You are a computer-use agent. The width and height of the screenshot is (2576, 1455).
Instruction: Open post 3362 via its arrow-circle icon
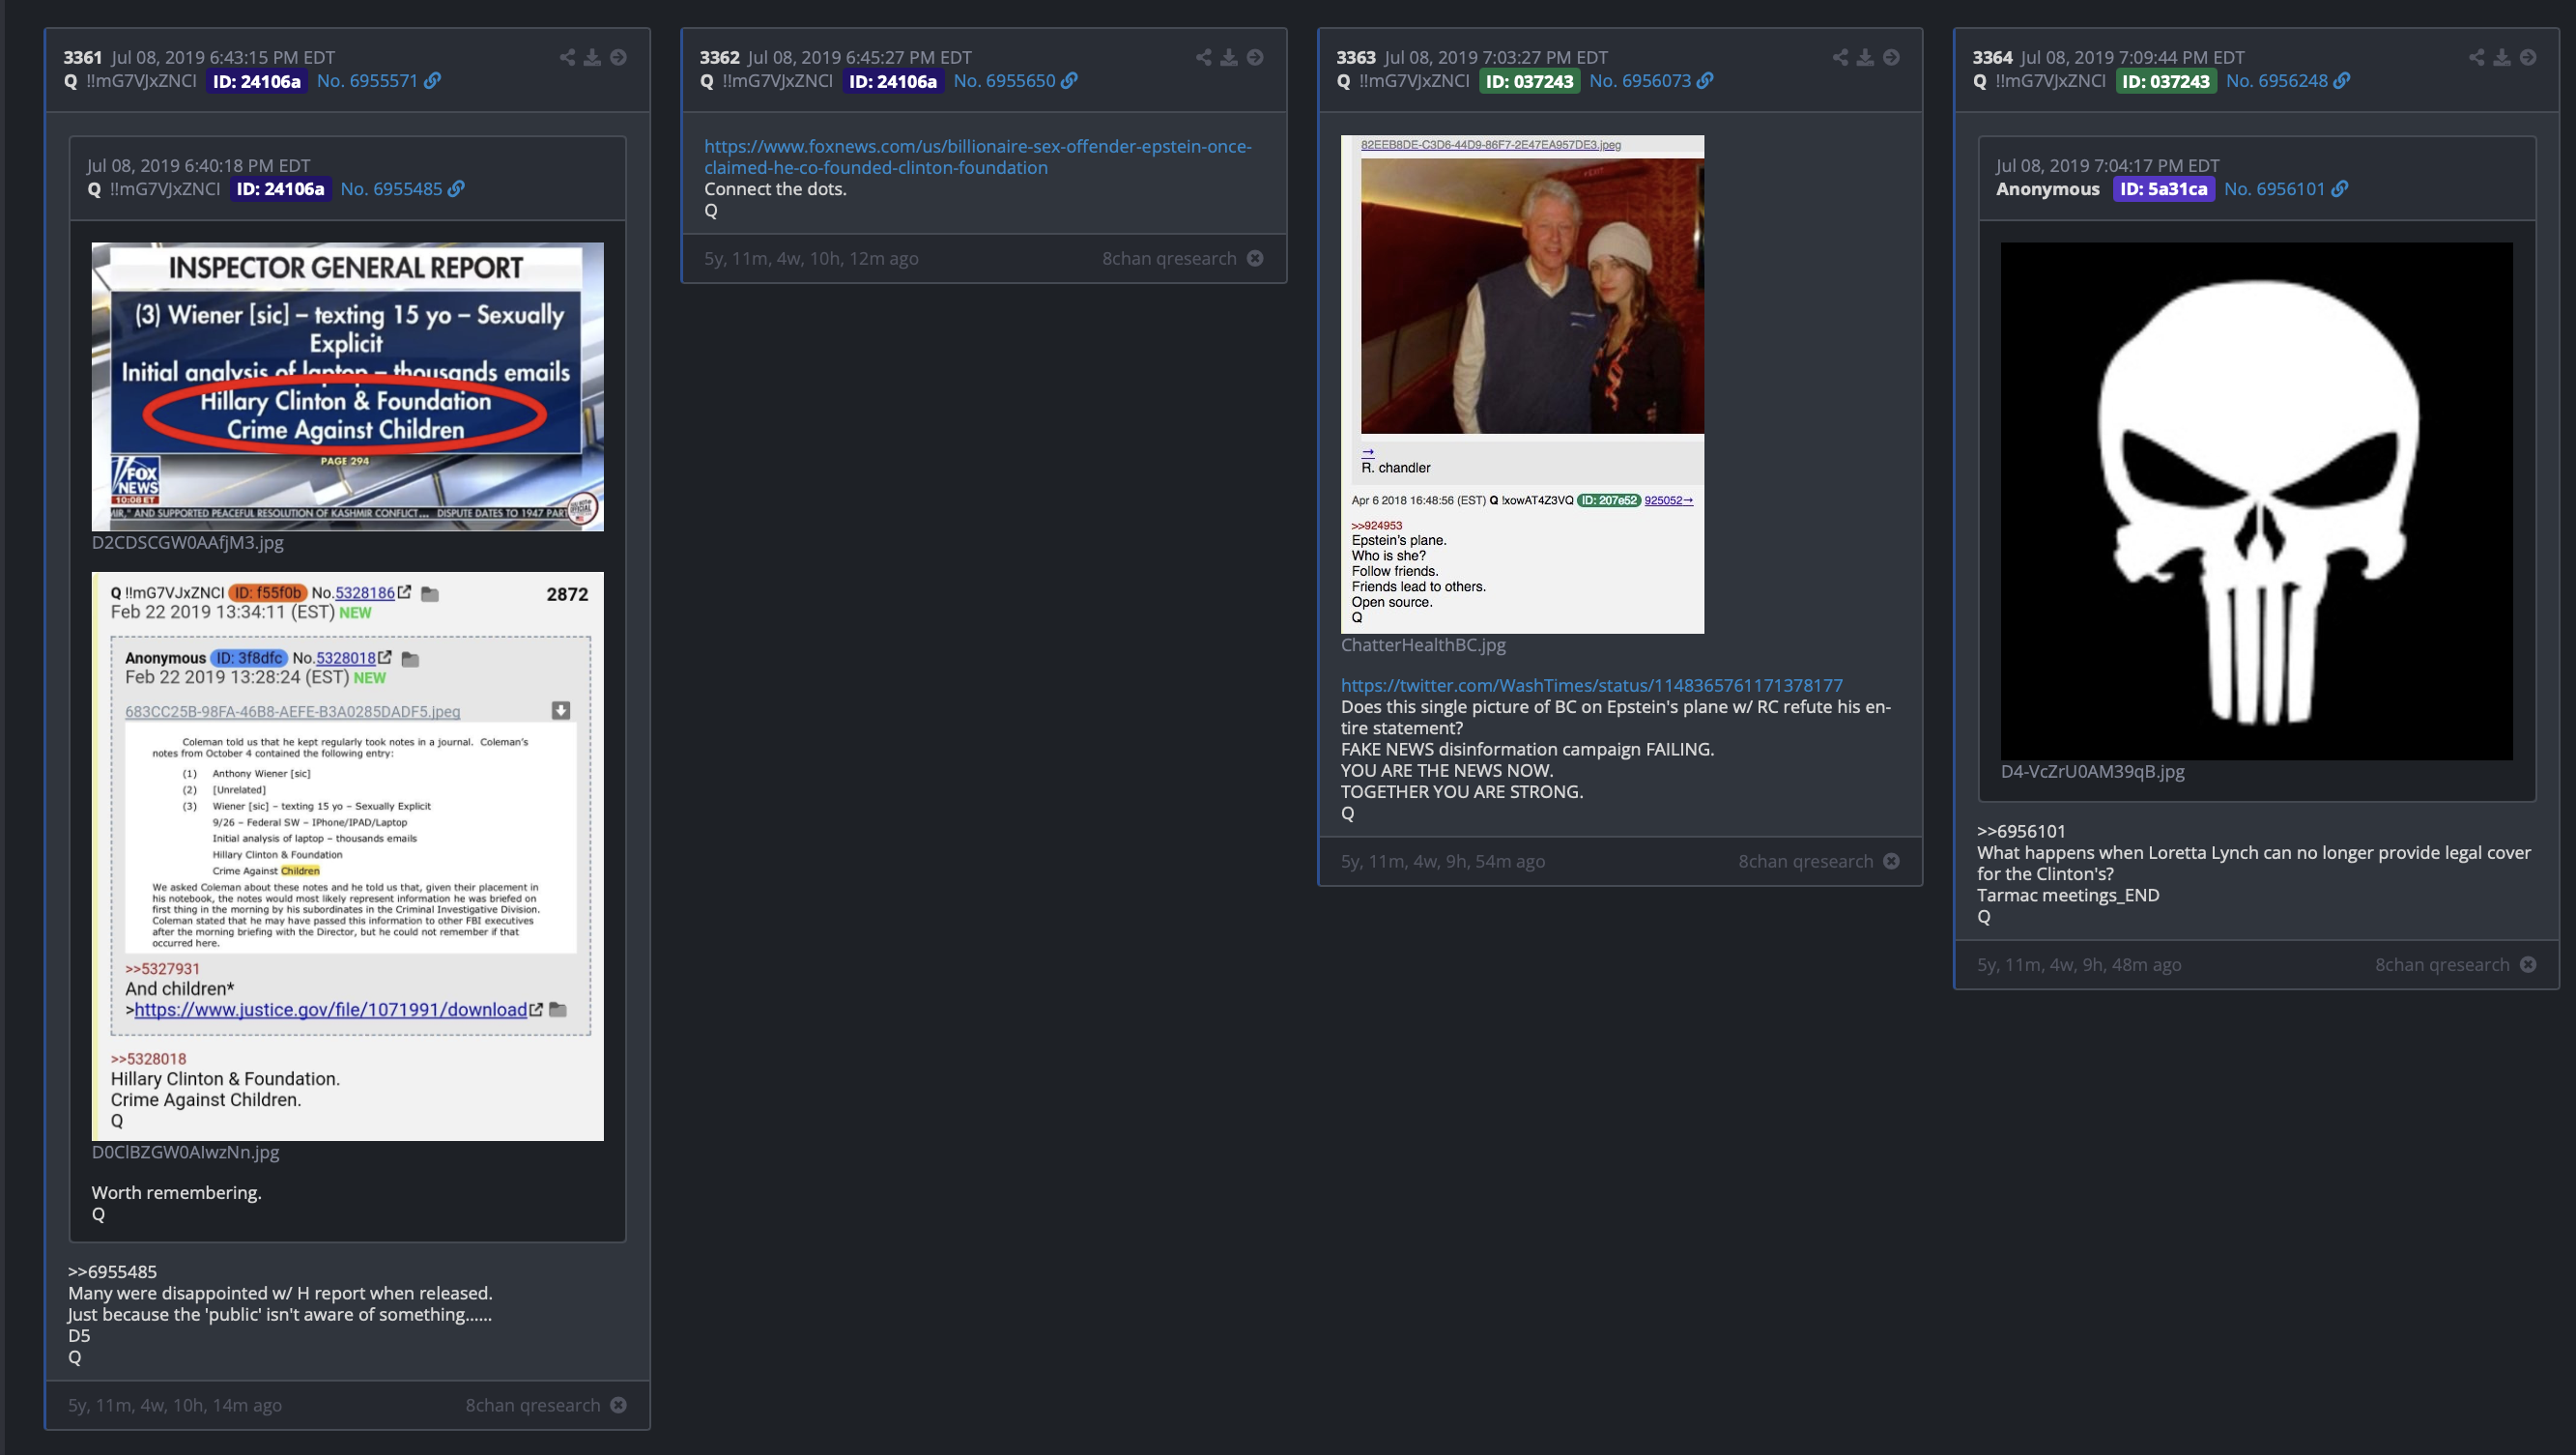coord(1255,57)
